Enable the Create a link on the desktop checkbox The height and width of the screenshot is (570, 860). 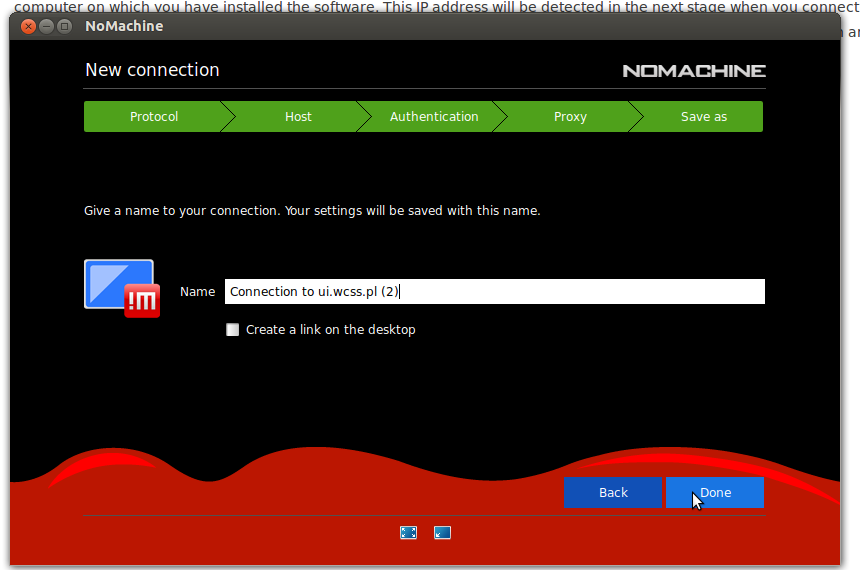coord(233,330)
